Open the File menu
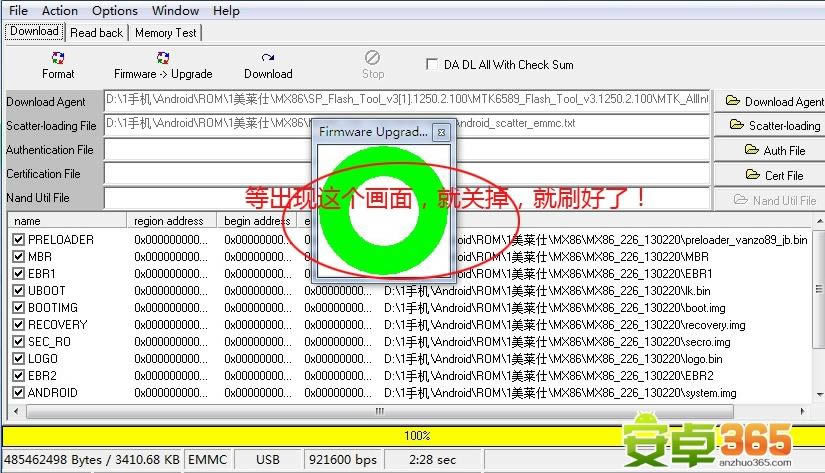The image size is (825, 473). [x=18, y=11]
